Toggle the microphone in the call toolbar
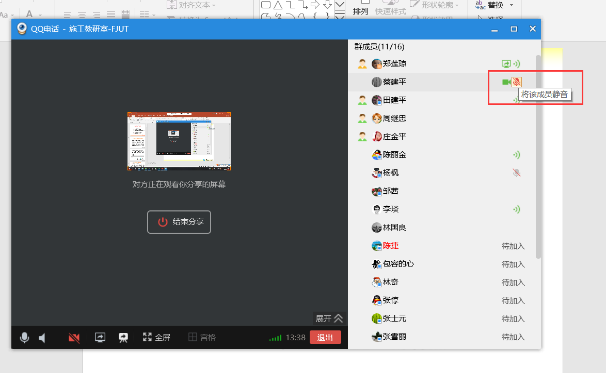 [24, 337]
